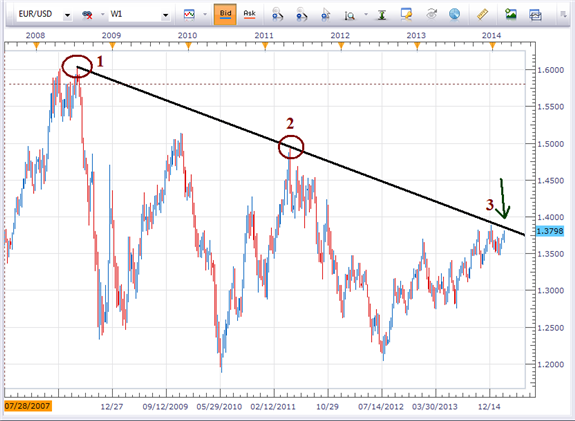The height and width of the screenshot is (421, 575).
Task: Click the save chart as image icon
Action: pos(510,14)
